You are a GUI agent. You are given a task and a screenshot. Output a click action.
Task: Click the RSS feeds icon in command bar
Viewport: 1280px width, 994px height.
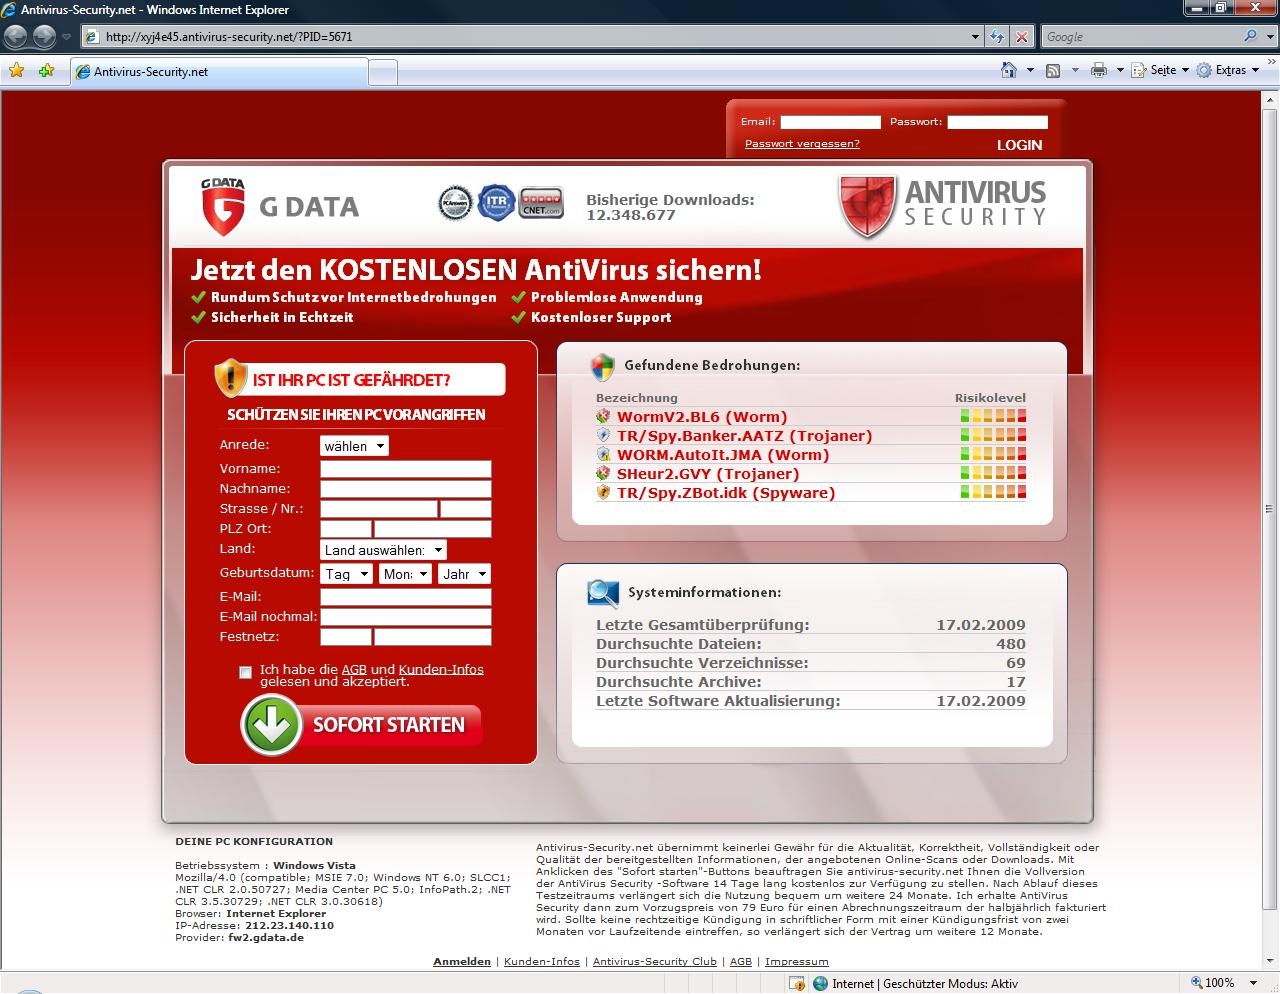coord(1053,70)
